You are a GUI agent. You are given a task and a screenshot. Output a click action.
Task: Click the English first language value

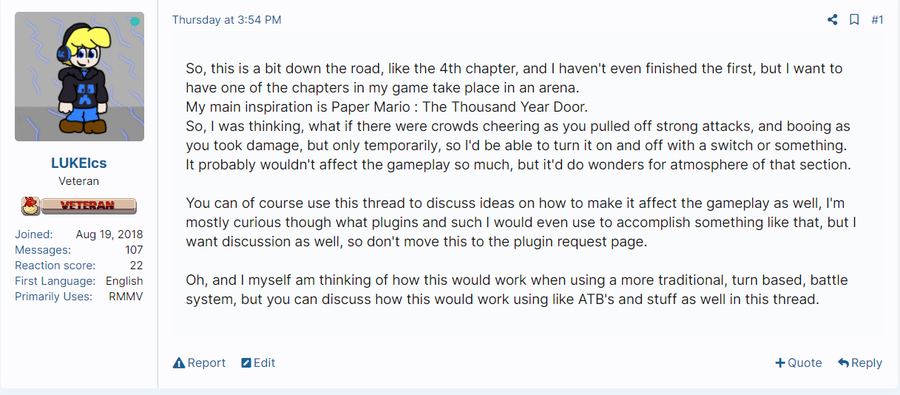(x=125, y=281)
